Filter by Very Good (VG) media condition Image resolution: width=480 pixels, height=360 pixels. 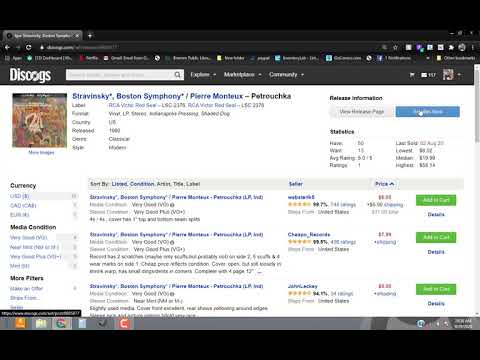point(29,238)
